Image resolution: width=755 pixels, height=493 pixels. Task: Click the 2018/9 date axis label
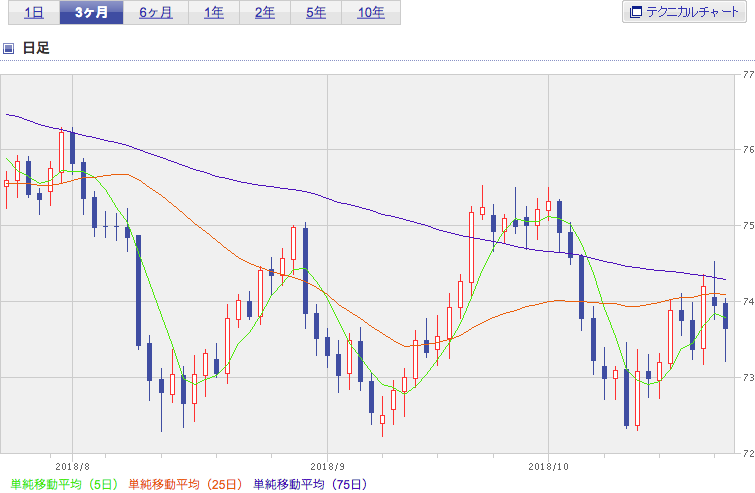[x=327, y=467]
